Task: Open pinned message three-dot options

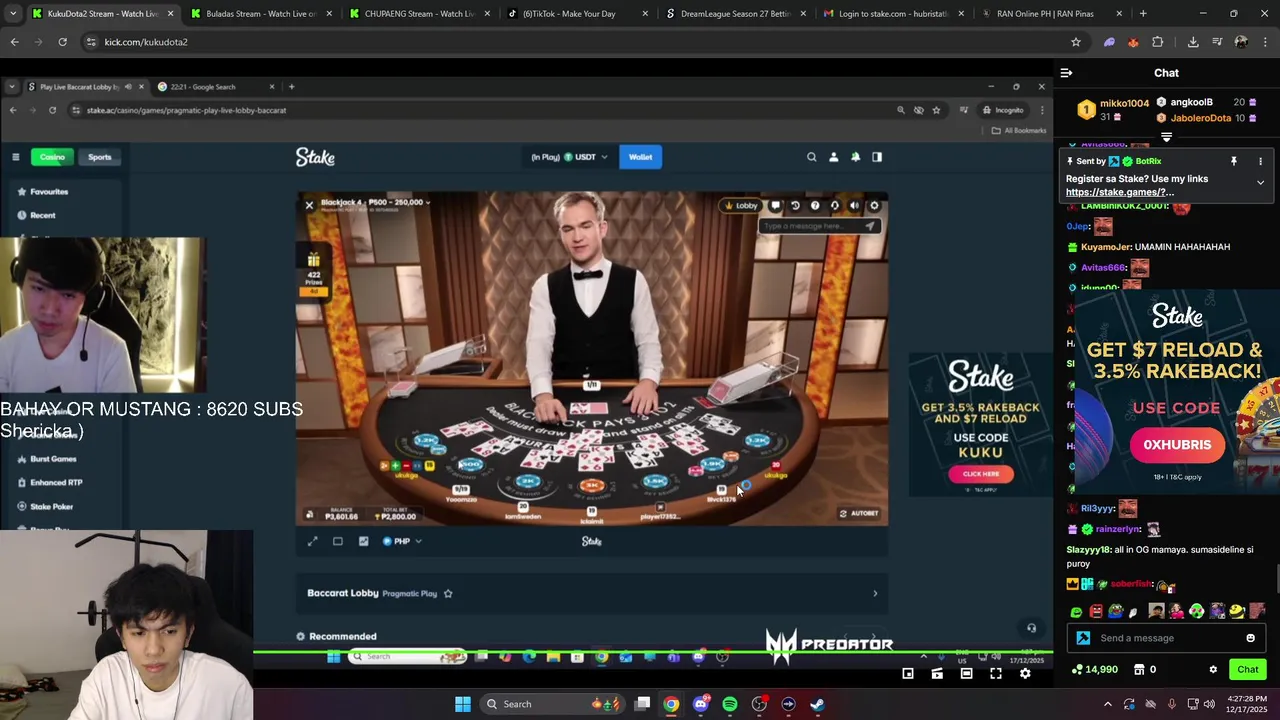Action: point(1260,161)
